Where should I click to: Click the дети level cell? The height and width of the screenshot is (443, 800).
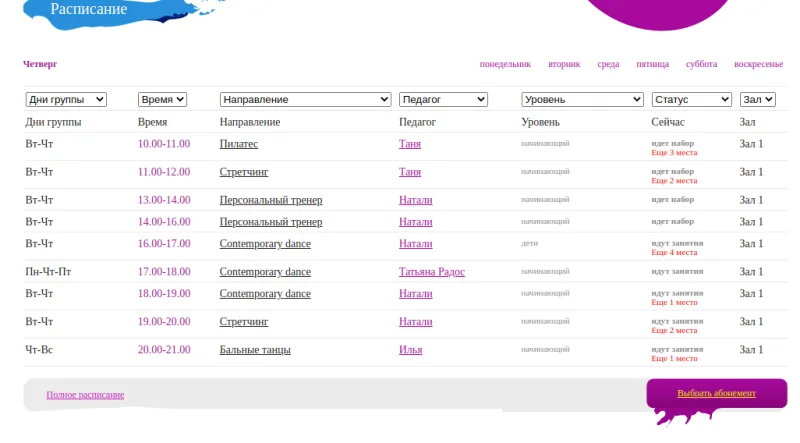(530, 243)
